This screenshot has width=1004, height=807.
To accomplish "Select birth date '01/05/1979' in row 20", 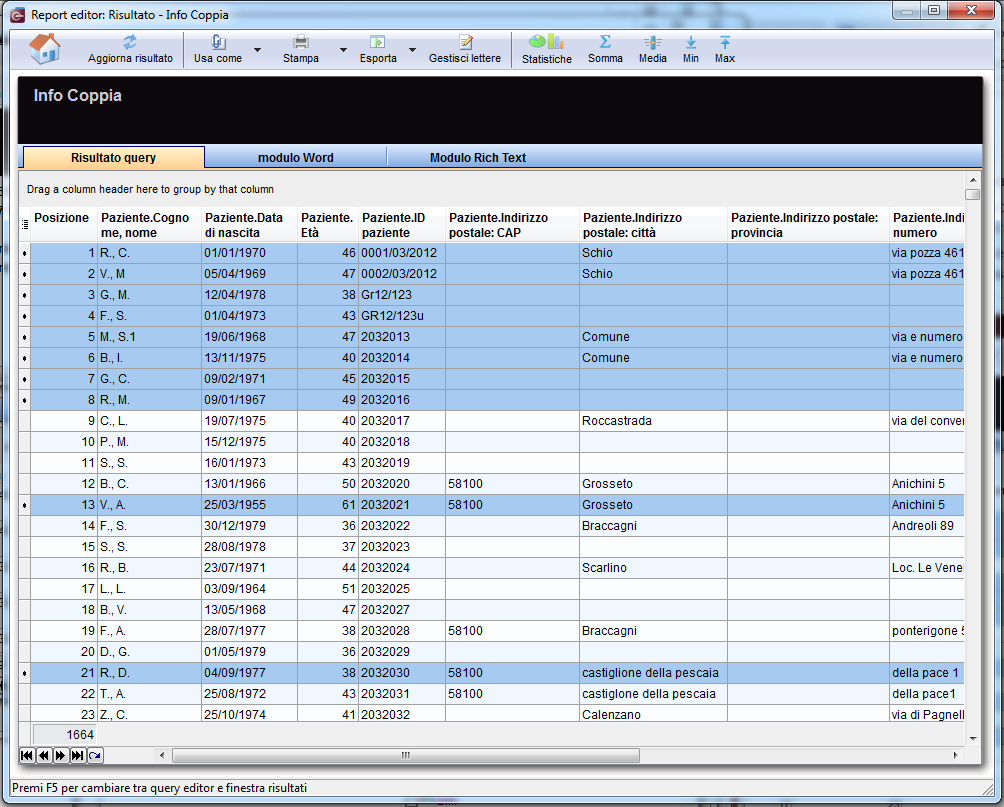I will point(250,652).
